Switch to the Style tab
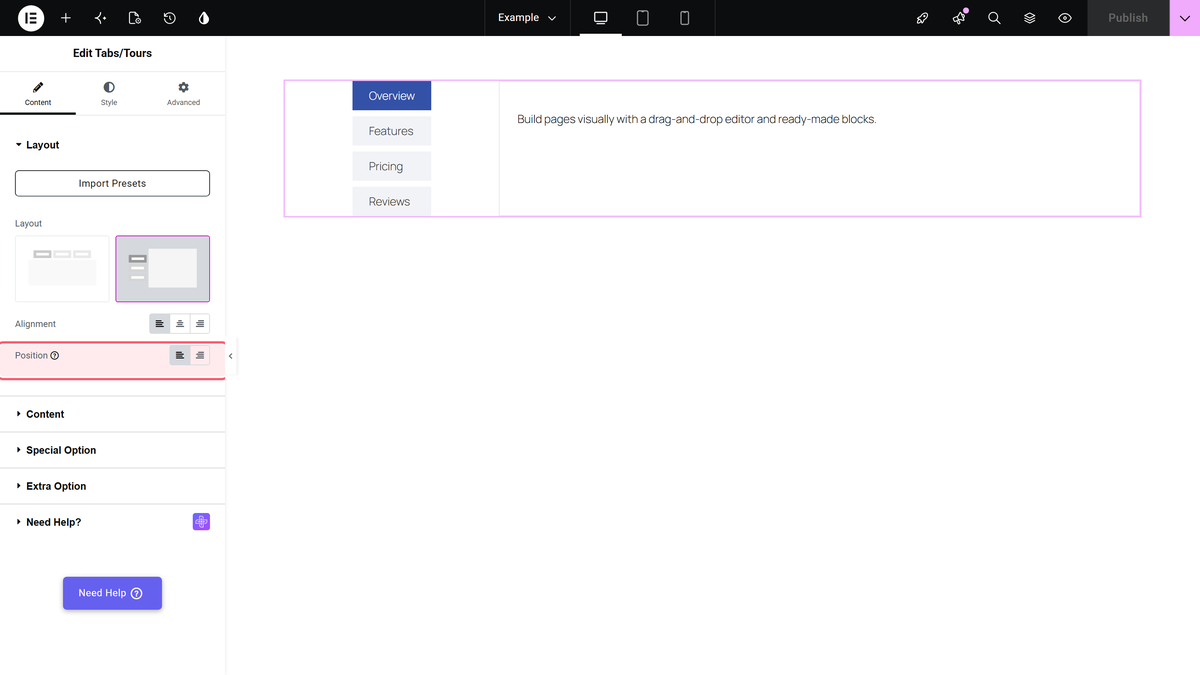Viewport: 1200px width, 675px height. point(109,95)
